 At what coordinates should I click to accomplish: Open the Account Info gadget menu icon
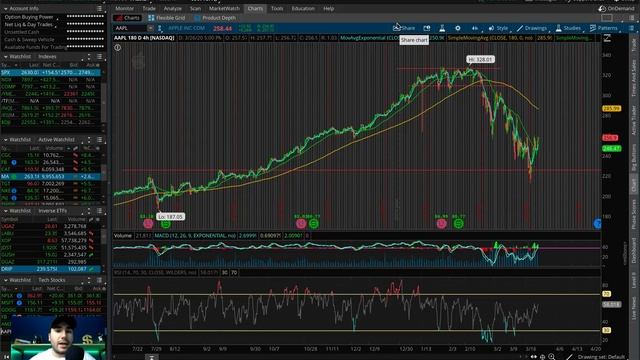[x=100, y=8]
